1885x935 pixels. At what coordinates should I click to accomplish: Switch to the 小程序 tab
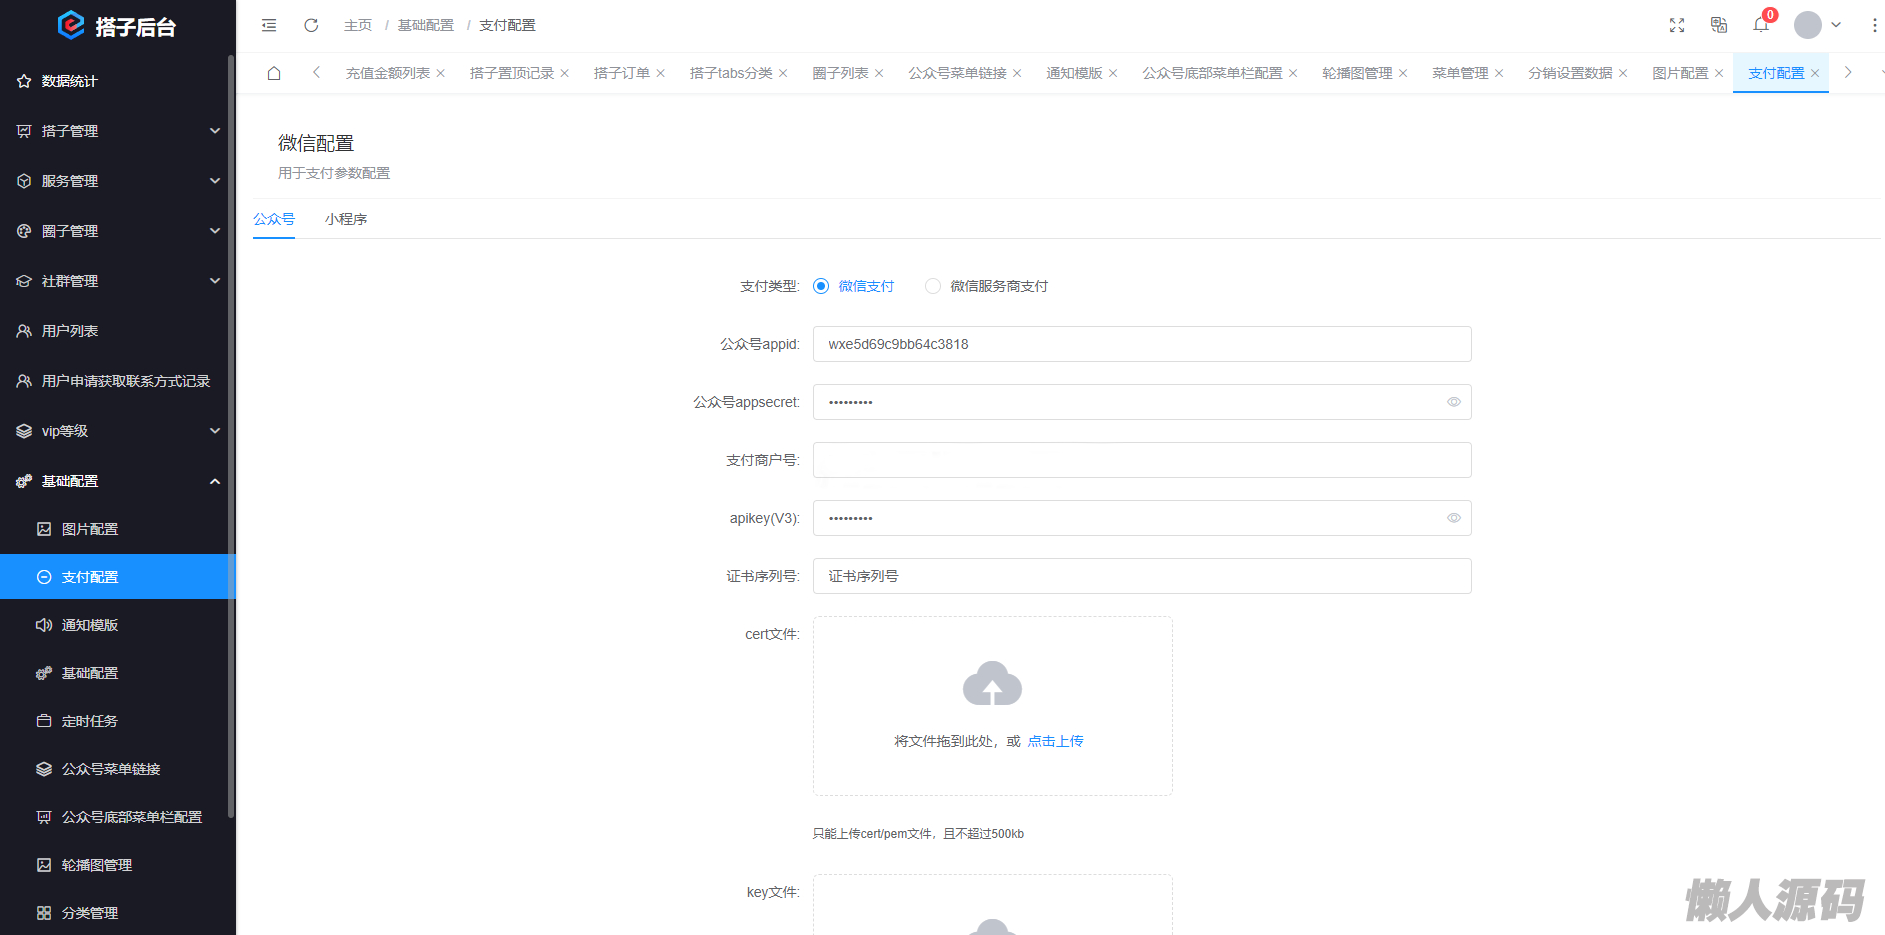pos(346,219)
